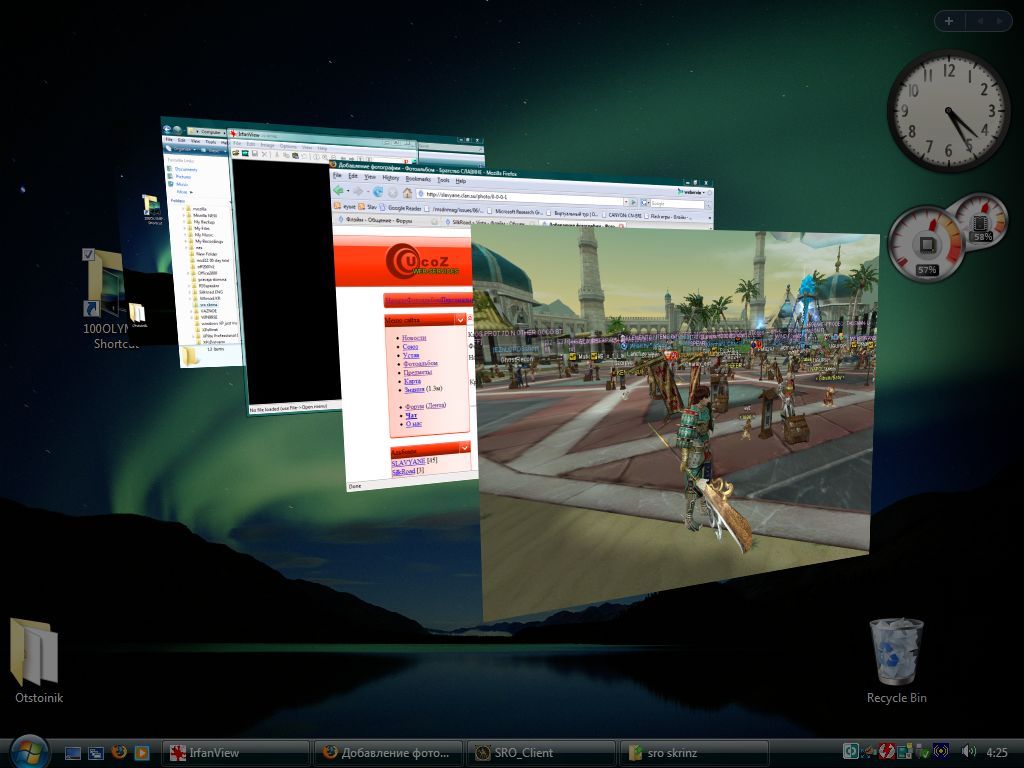Click the Firefox Google search field
This screenshot has height=768, width=1024.
(x=677, y=204)
